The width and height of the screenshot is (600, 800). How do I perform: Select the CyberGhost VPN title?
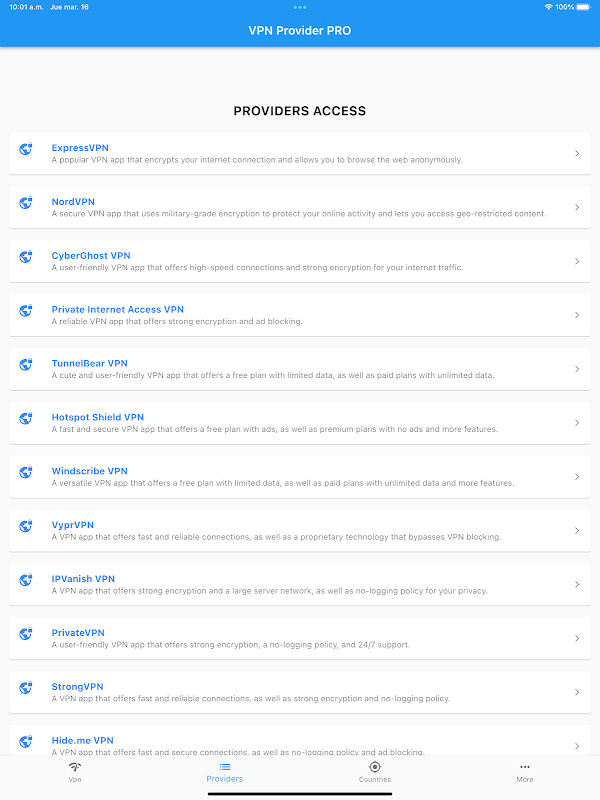91,256
